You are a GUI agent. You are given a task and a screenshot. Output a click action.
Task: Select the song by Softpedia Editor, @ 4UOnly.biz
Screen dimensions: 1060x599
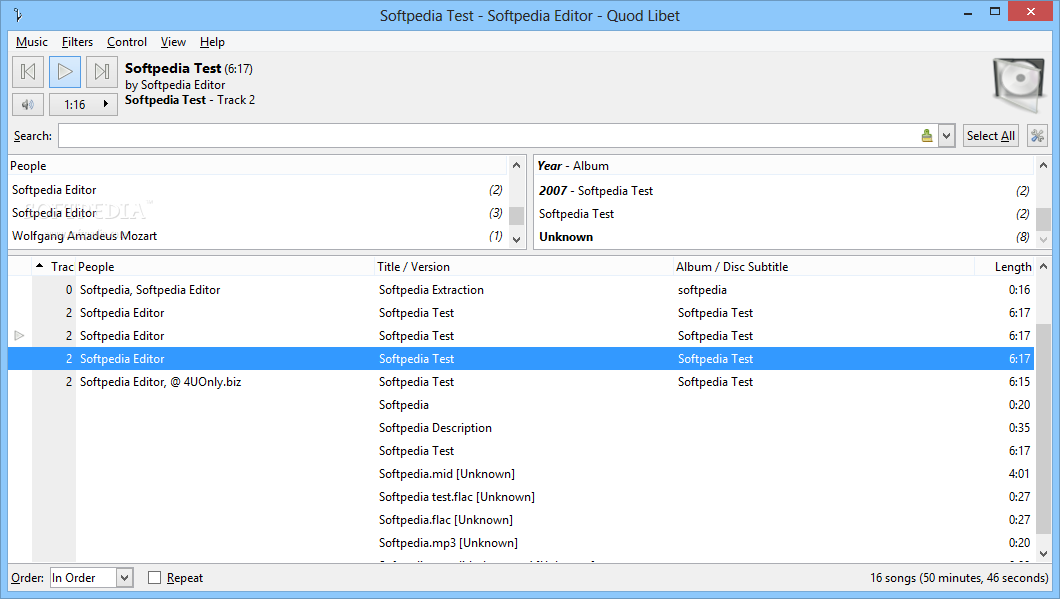tap(521, 382)
